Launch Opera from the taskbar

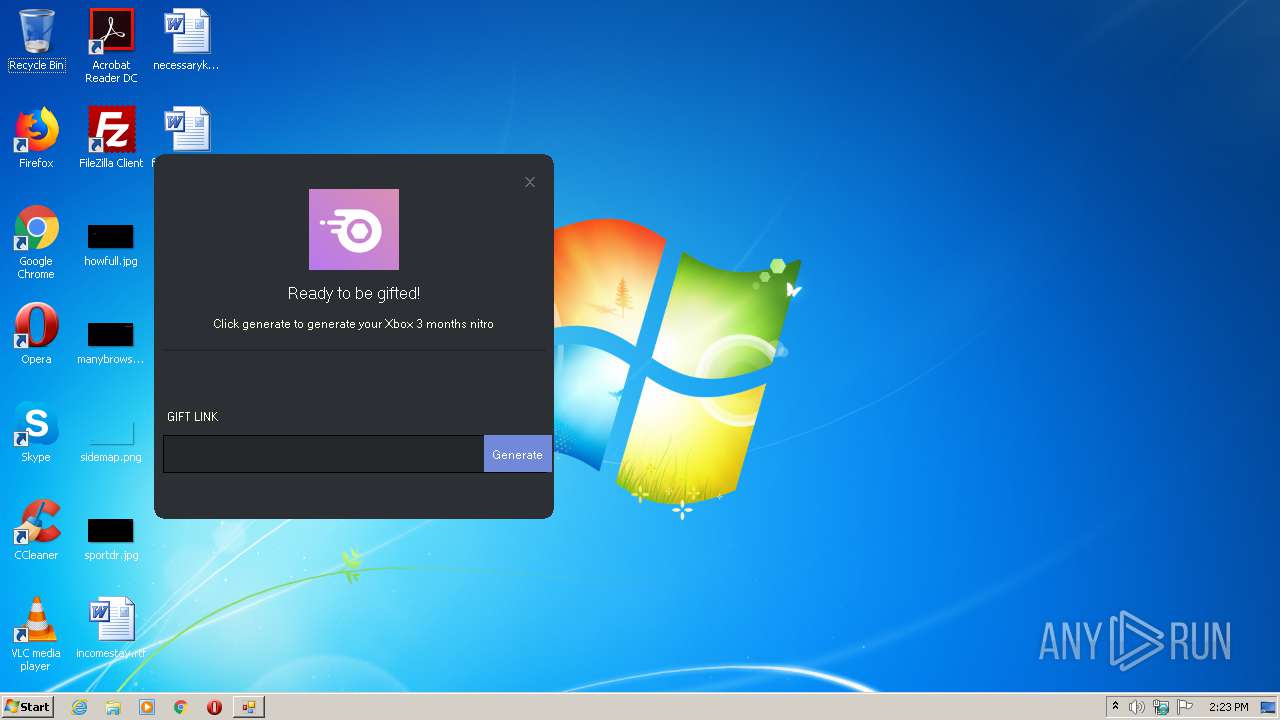point(214,707)
